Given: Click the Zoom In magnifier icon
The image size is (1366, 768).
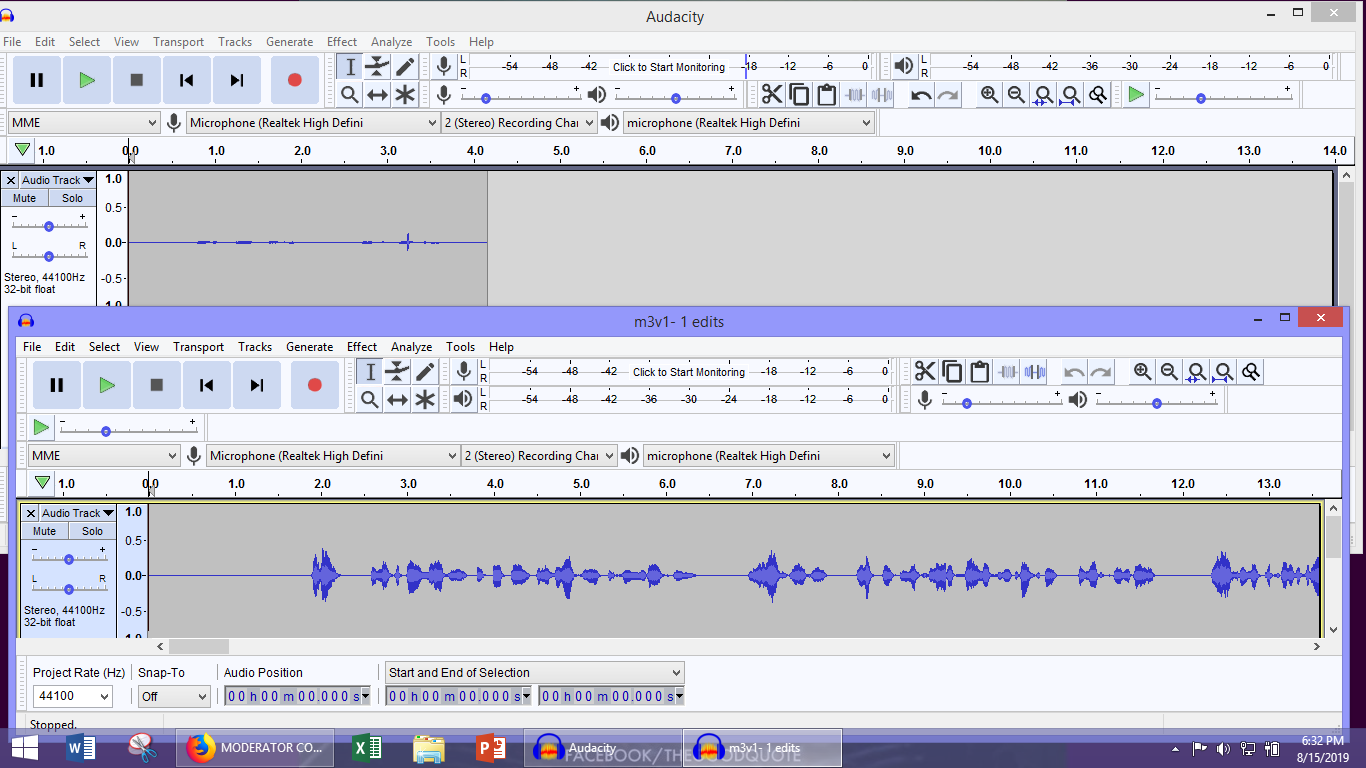Looking at the screenshot, I should (x=988, y=94).
